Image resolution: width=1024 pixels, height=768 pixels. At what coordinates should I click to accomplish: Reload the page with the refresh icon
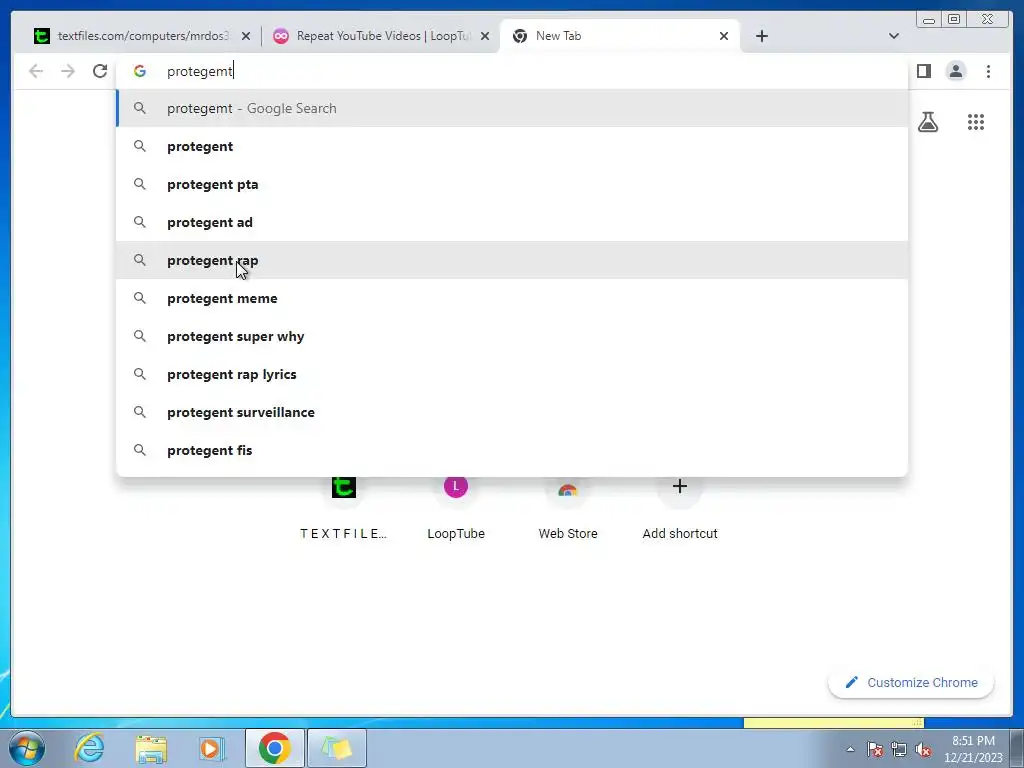[x=100, y=71]
